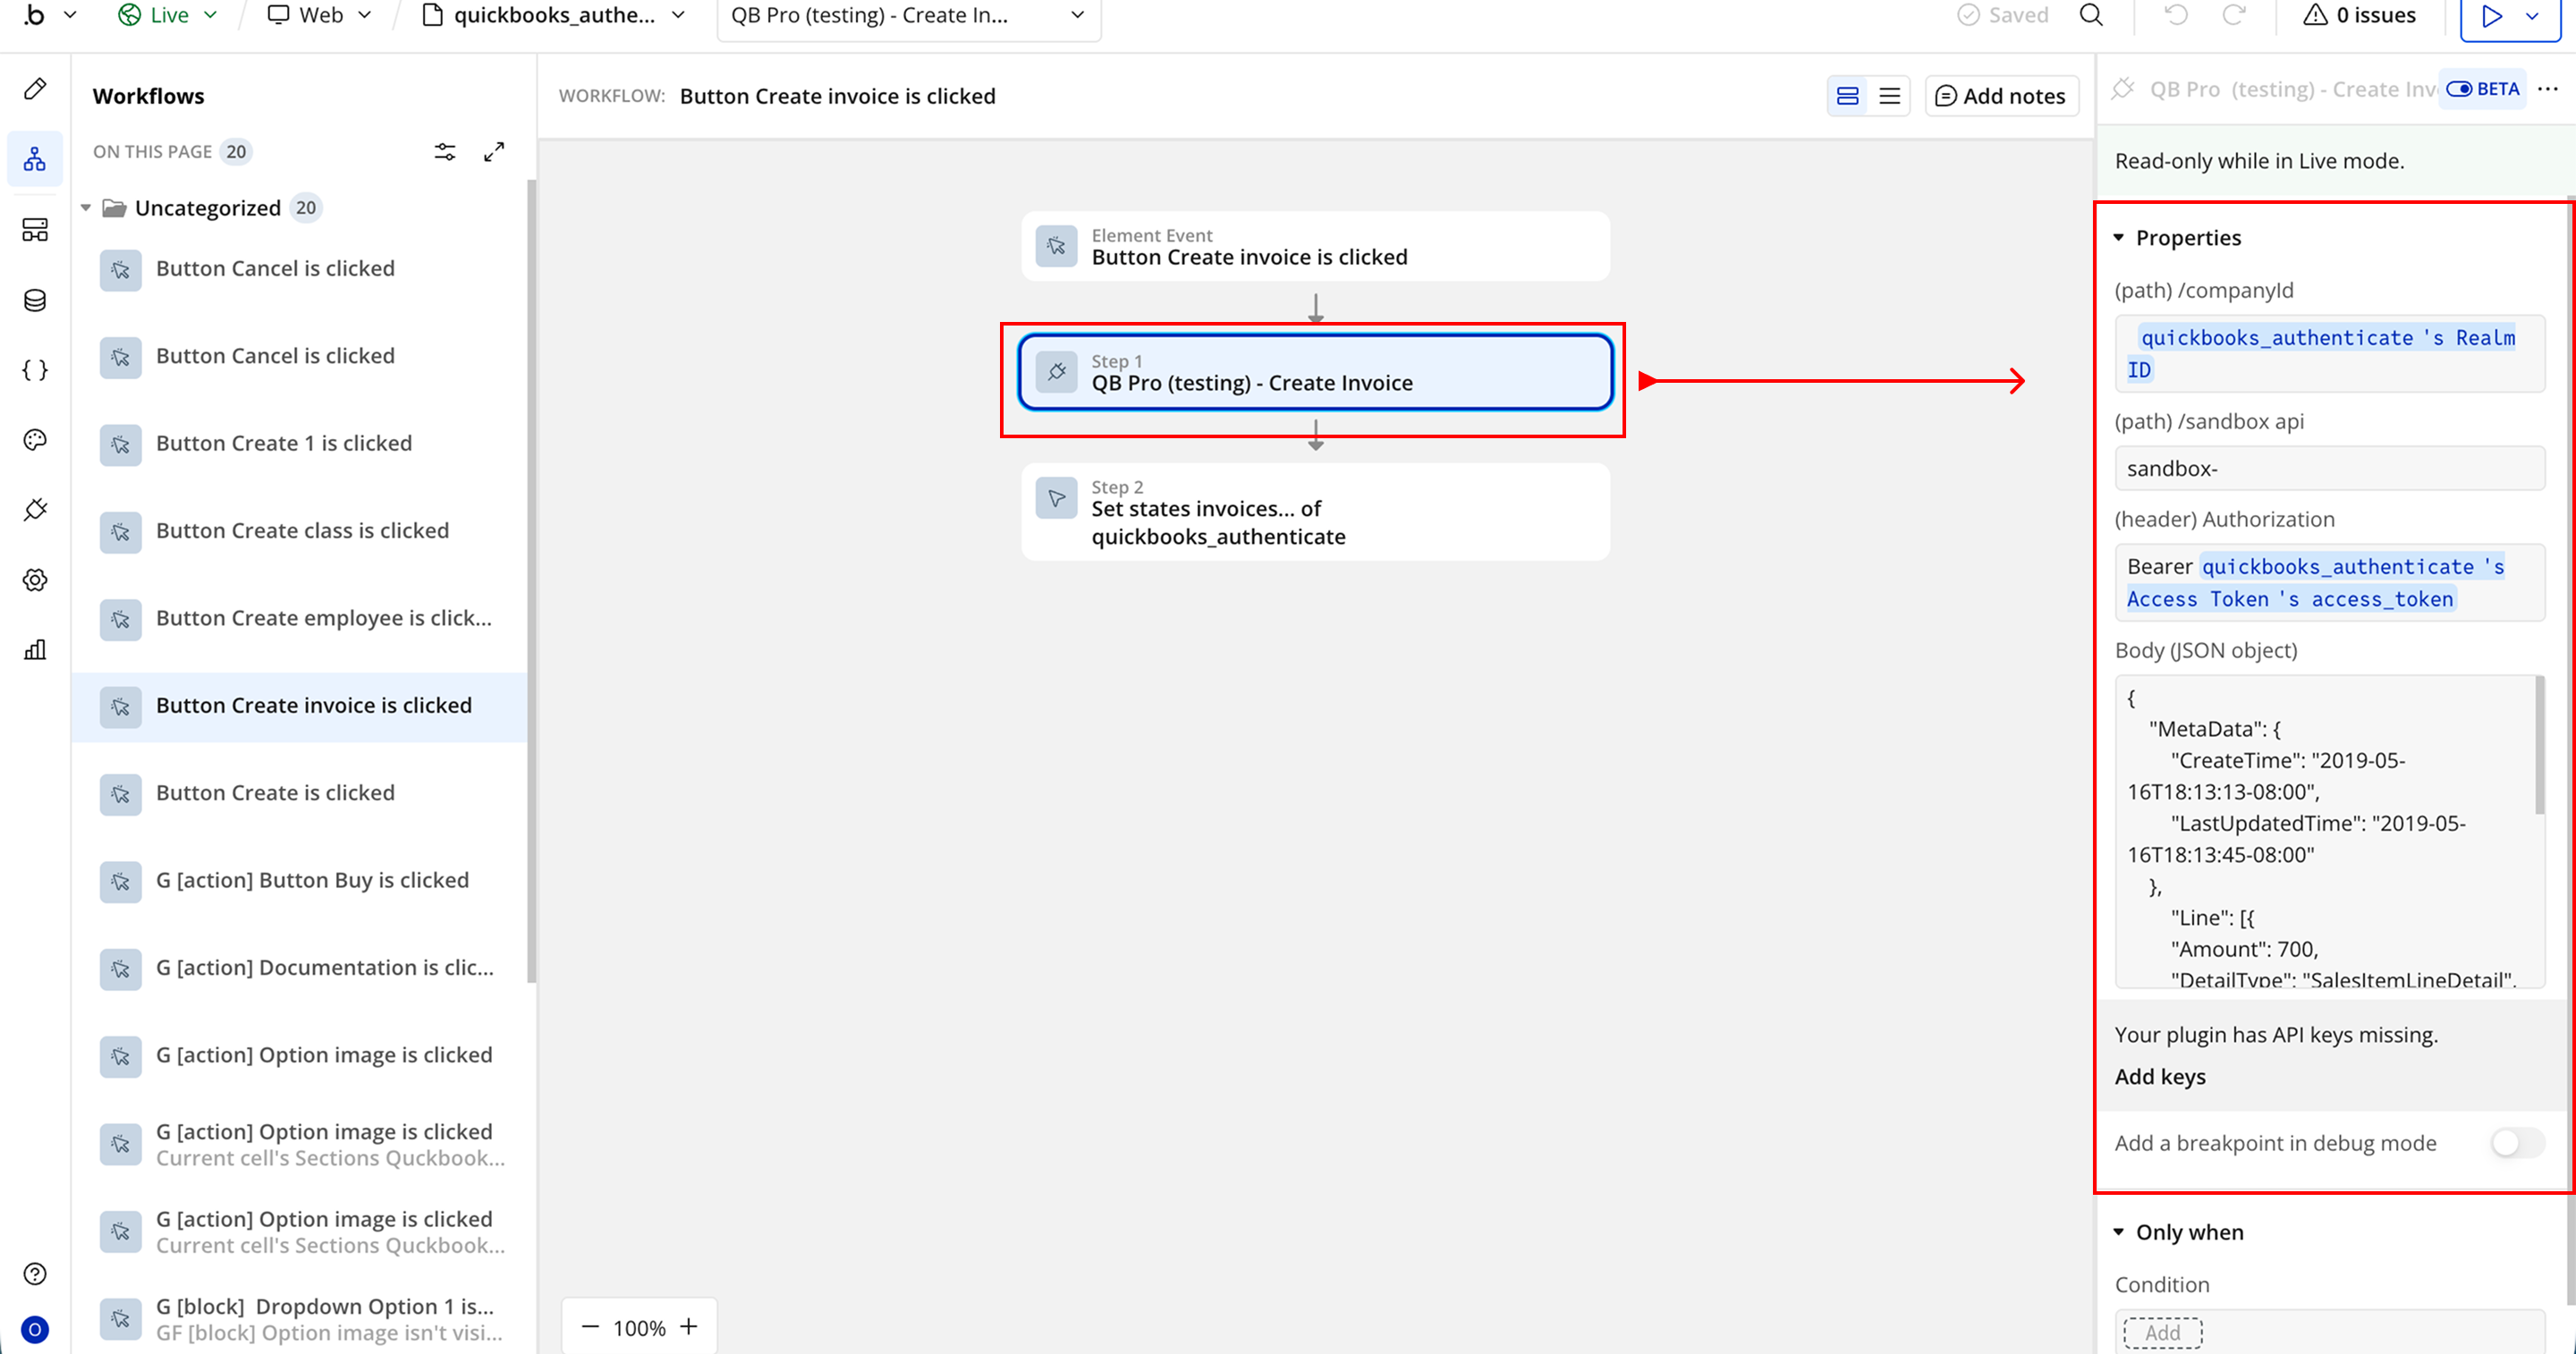Open the Styles palette icon in sidebar
2576x1354 pixels.
[x=35, y=440]
